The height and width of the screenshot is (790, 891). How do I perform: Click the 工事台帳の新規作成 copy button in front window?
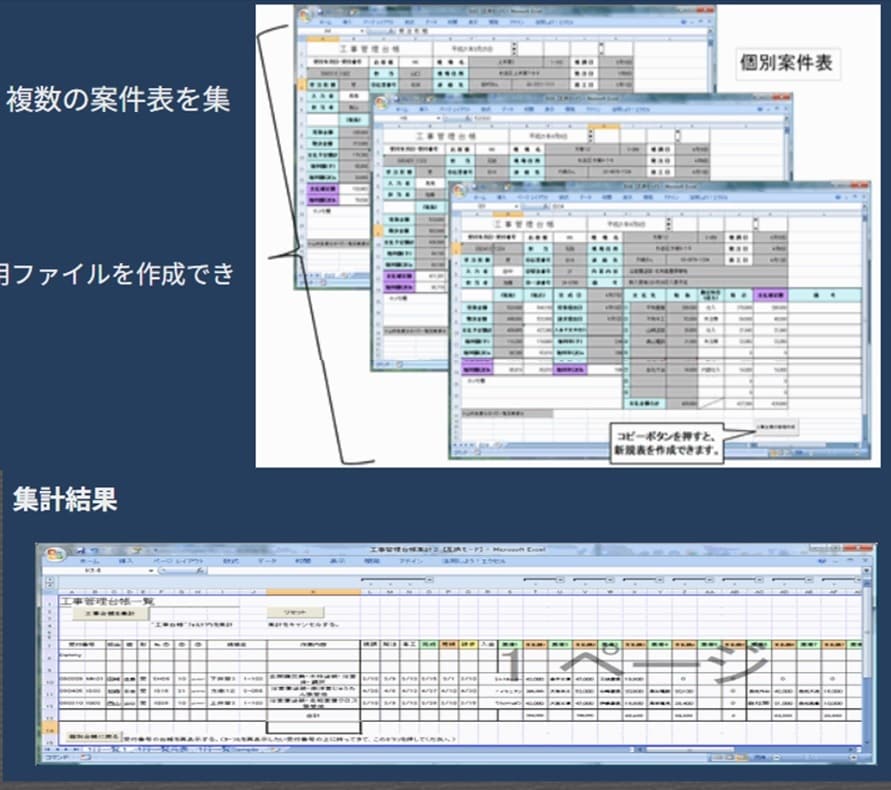tap(776, 427)
